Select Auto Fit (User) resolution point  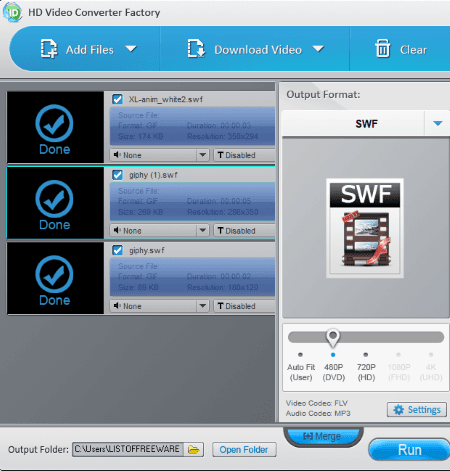301,355
